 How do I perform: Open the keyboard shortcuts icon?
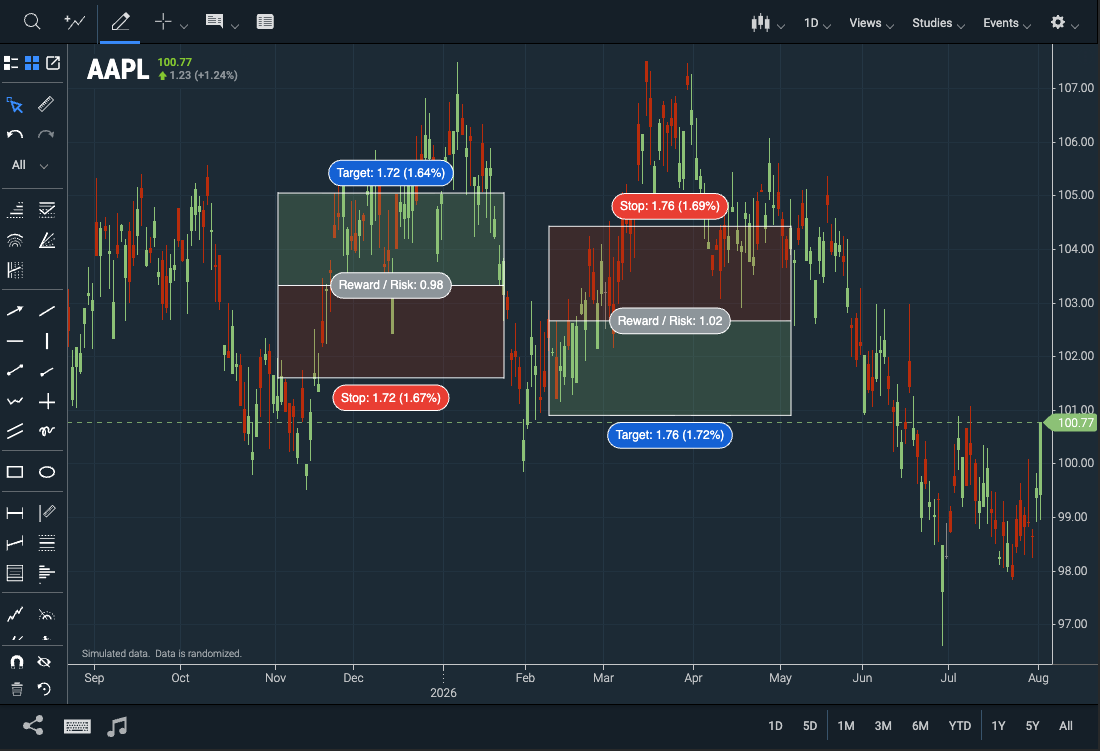coord(77,726)
